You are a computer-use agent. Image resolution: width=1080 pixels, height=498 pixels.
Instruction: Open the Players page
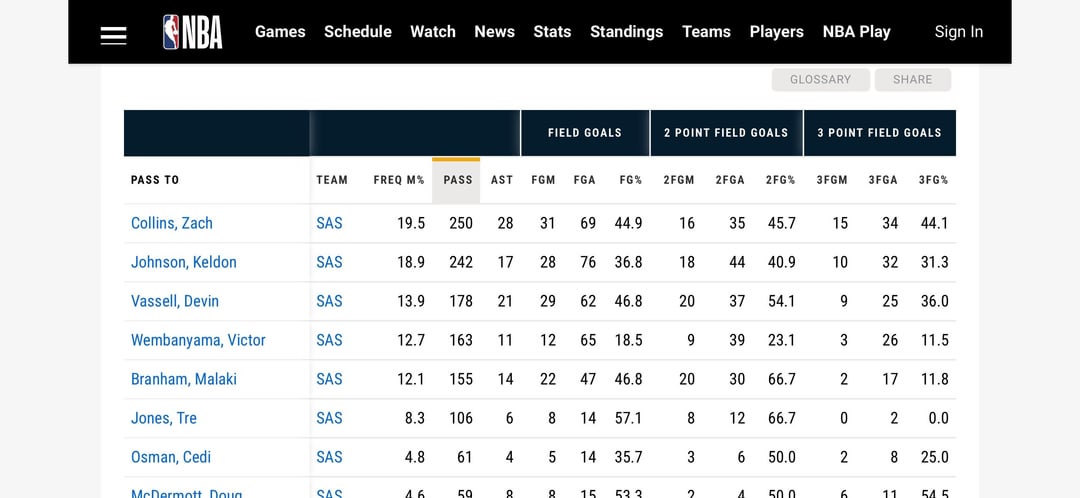click(x=776, y=32)
